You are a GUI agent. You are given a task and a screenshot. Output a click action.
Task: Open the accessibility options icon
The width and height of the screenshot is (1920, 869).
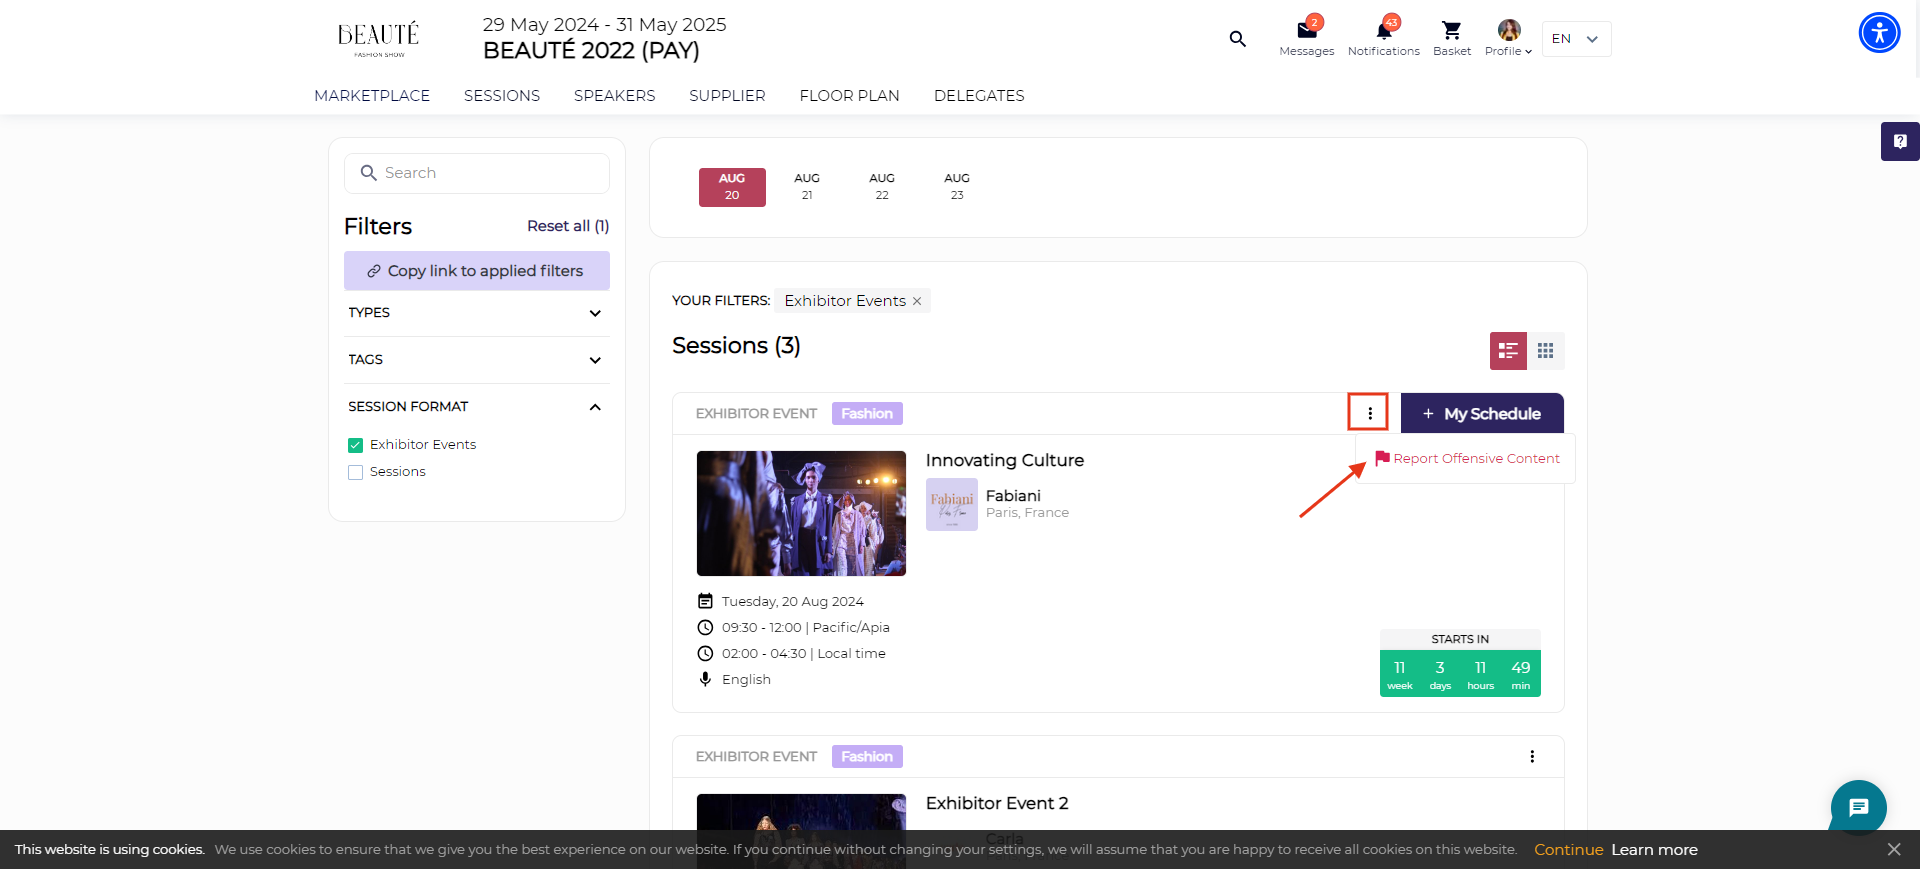point(1880,32)
